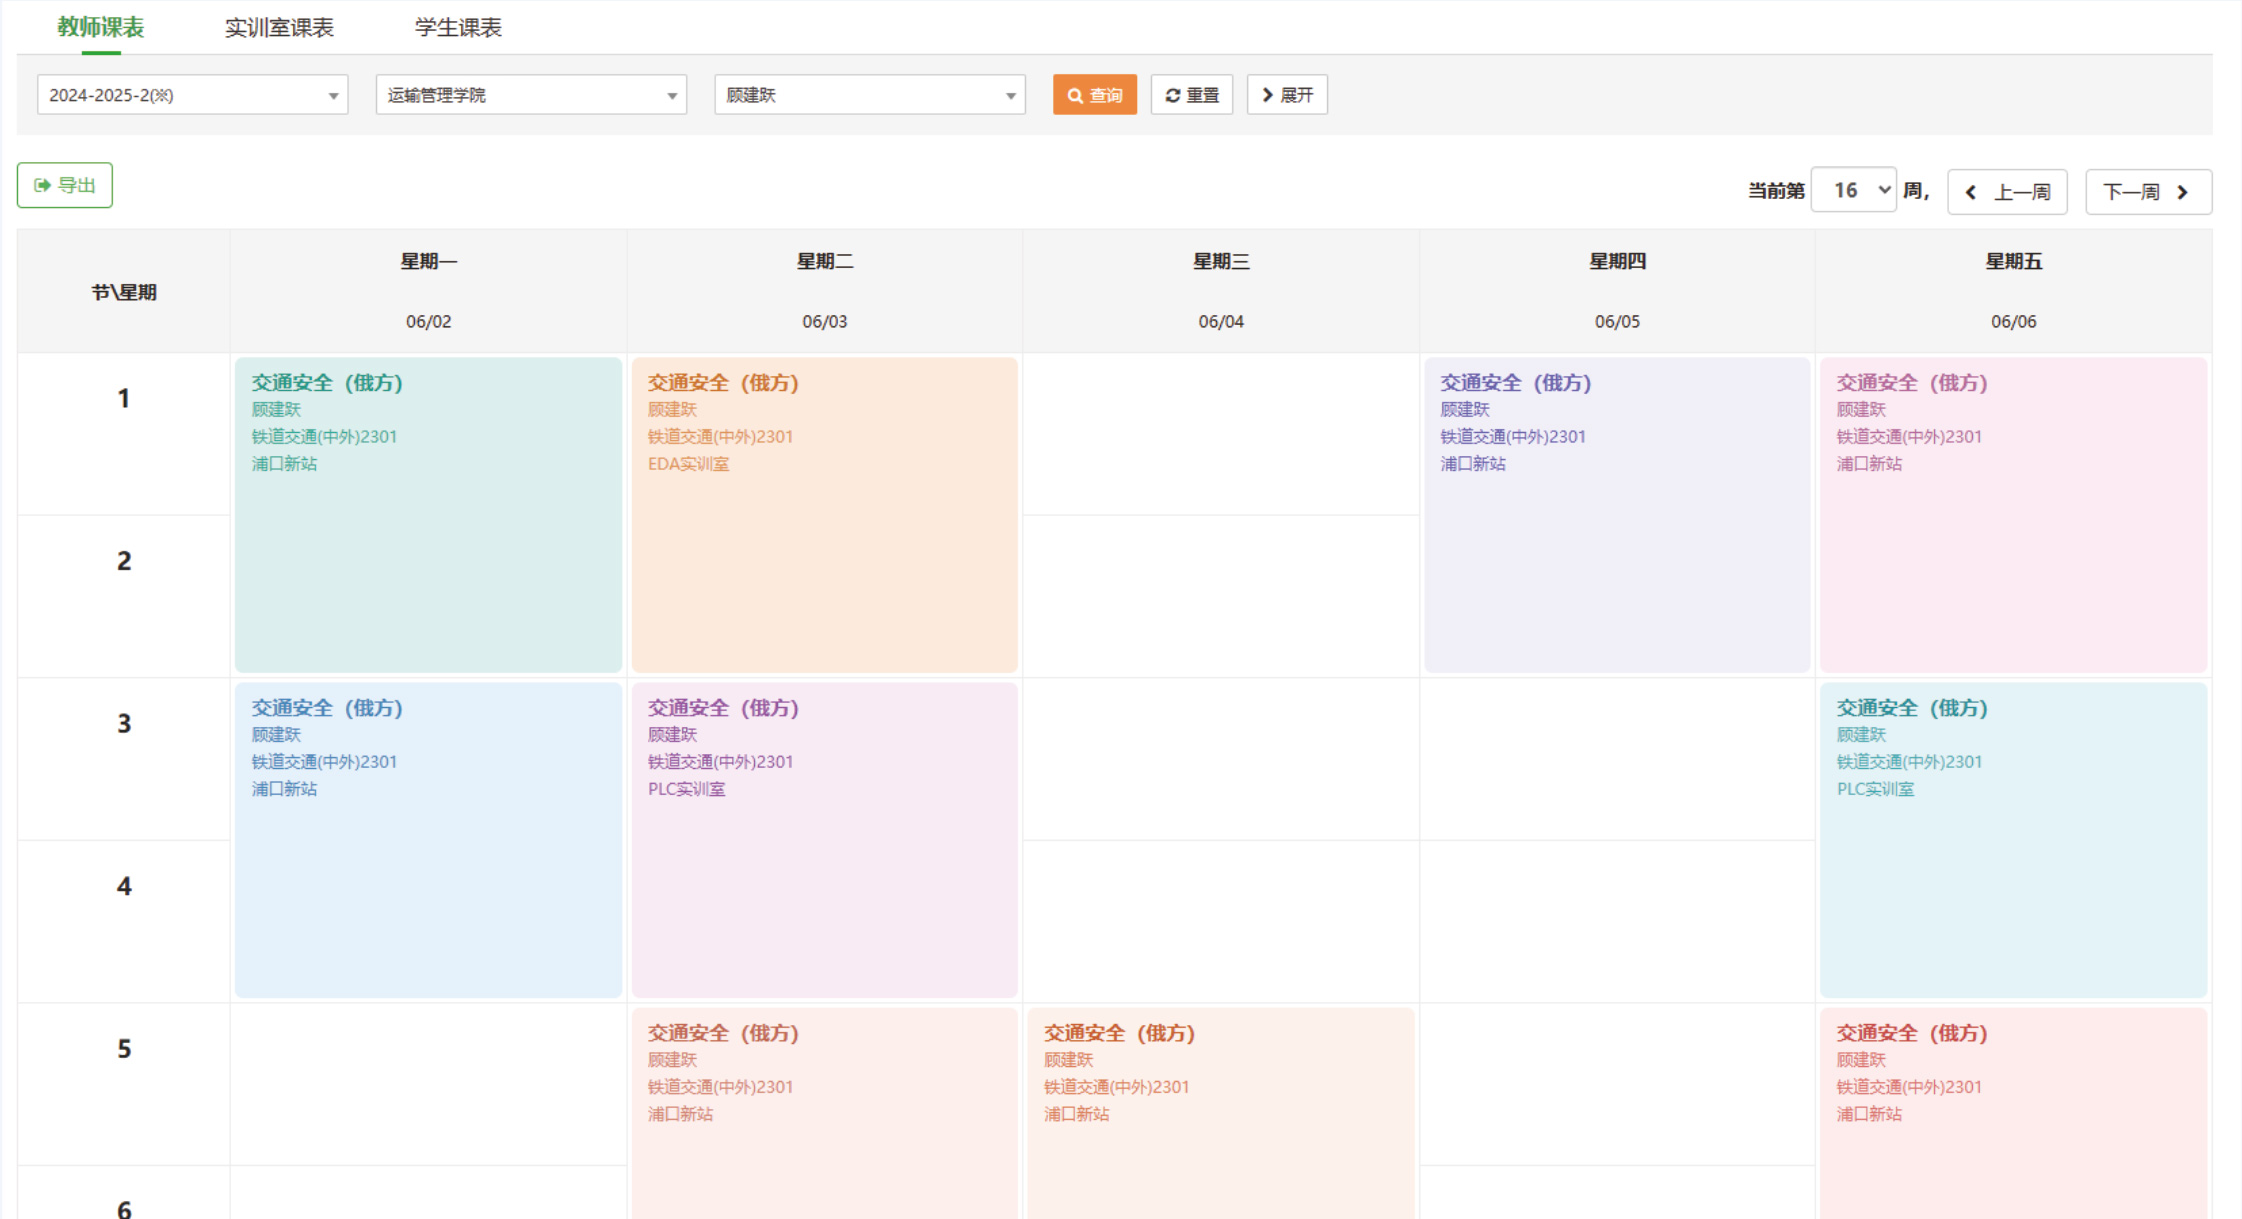The image size is (2242, 1219).
Task: Click the 星期四 column header
Action: coord(1617,261)
